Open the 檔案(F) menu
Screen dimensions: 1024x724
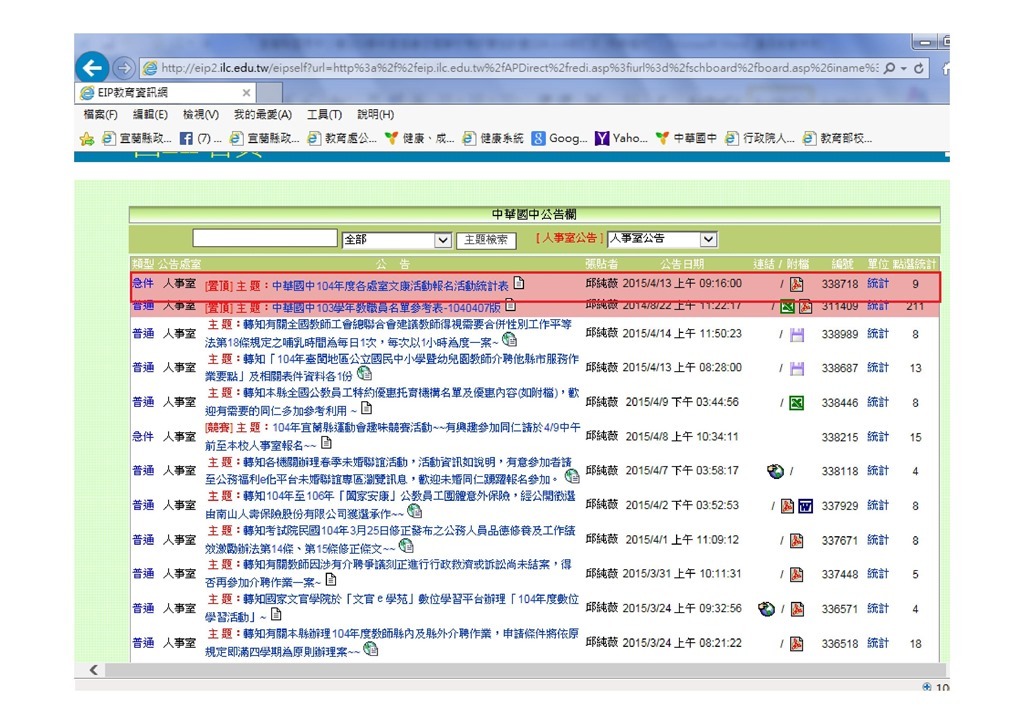tap(100, 115)
